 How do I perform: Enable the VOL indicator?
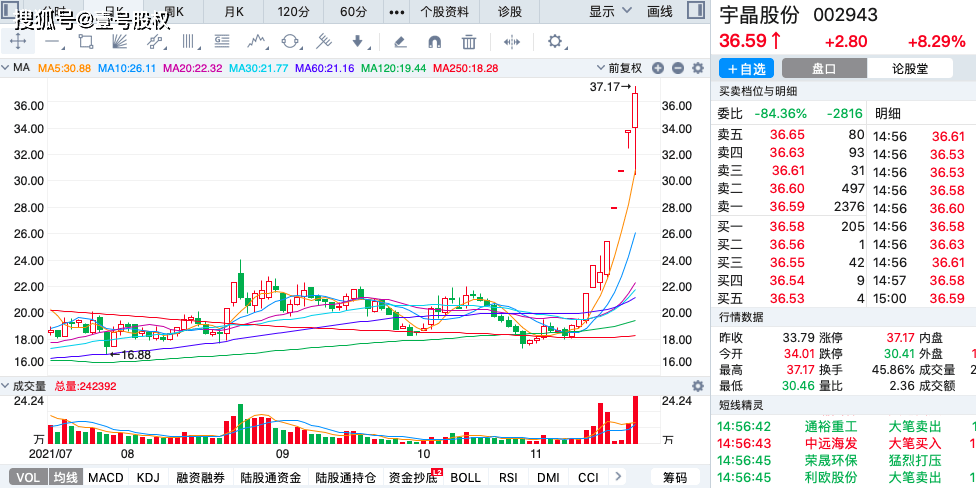pos(28,478)
